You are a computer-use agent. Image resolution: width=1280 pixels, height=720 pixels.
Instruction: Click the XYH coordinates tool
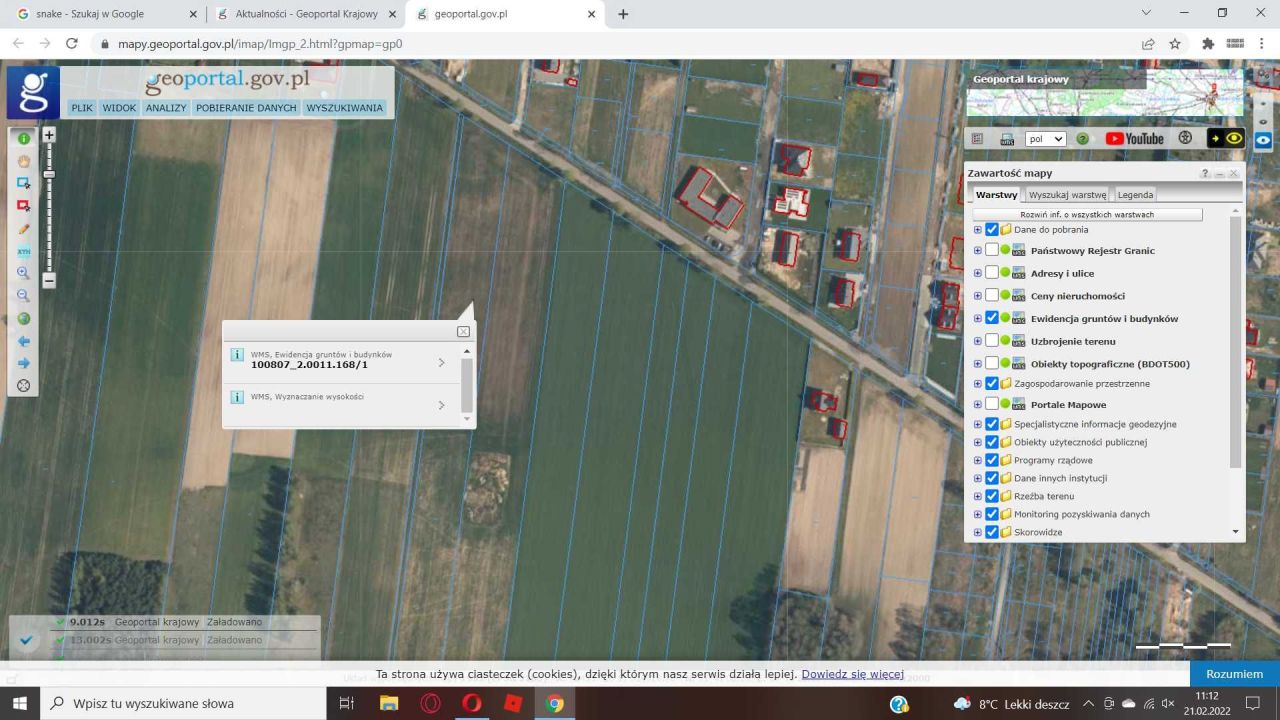tap(24, 251)
